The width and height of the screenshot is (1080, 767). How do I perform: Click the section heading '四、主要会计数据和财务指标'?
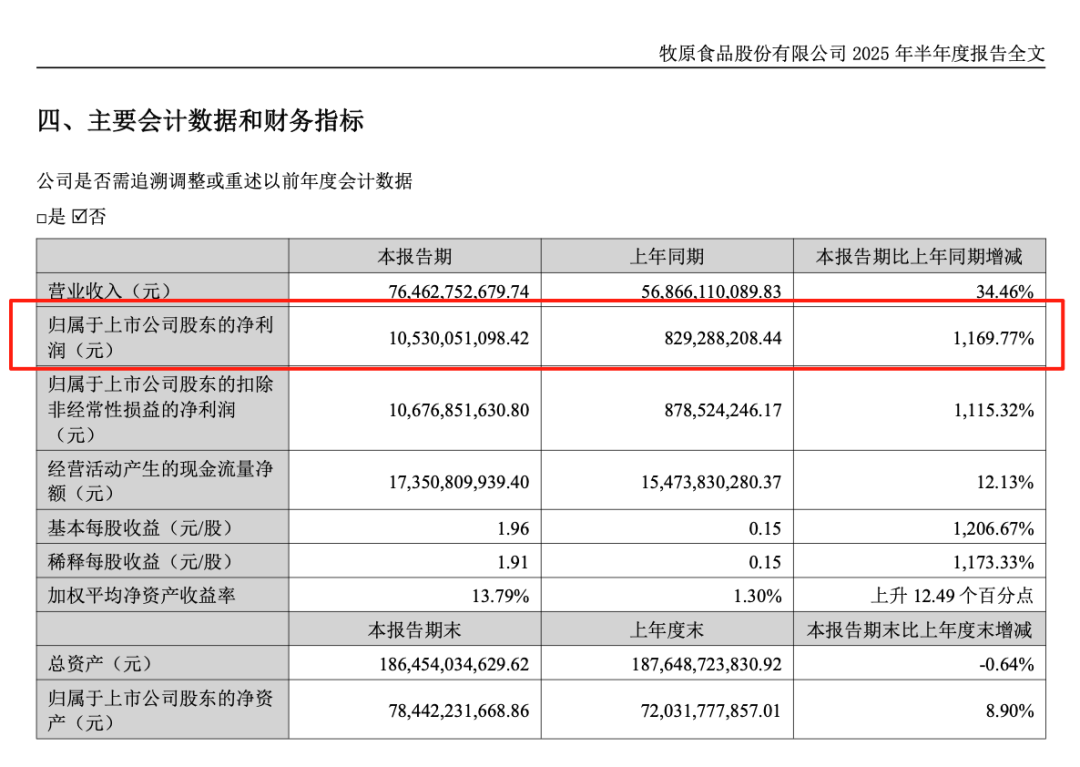pyautogui.click(x=200, y=122)
